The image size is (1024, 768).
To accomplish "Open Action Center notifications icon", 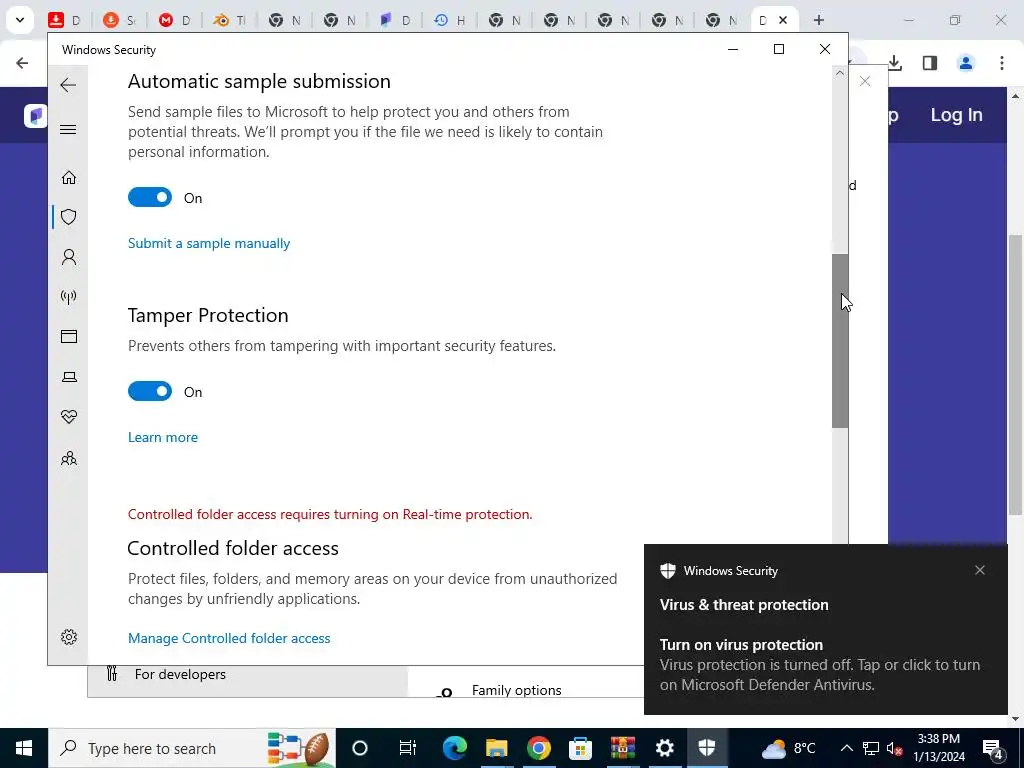I will tap(993, 748).
